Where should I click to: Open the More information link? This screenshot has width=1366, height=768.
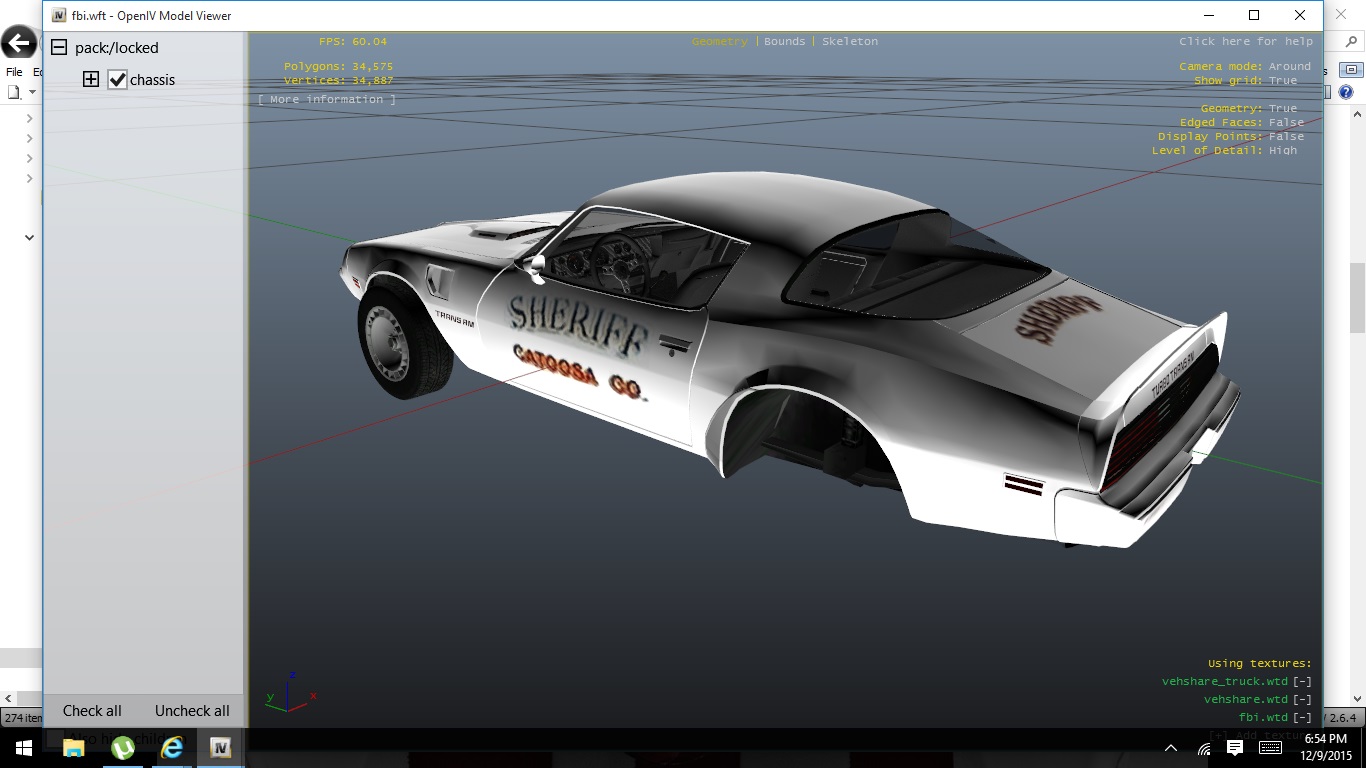click(x=327, y=100)
